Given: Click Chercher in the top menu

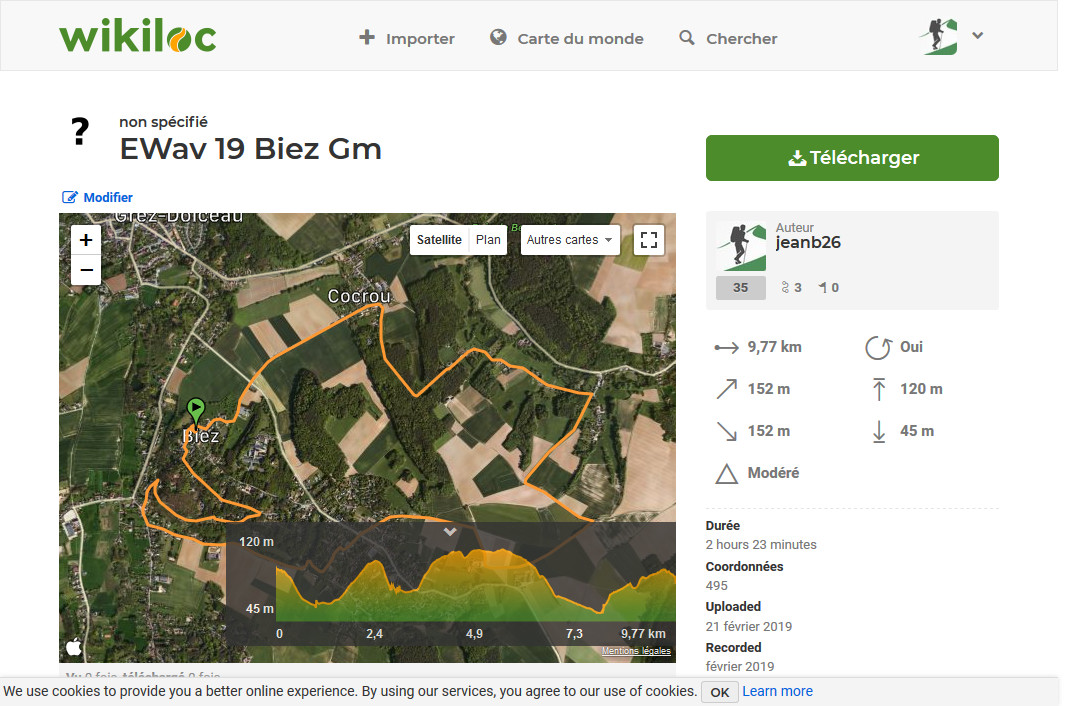Looking at the screenshot, I should pyautogui.click(x=728, y=38).
